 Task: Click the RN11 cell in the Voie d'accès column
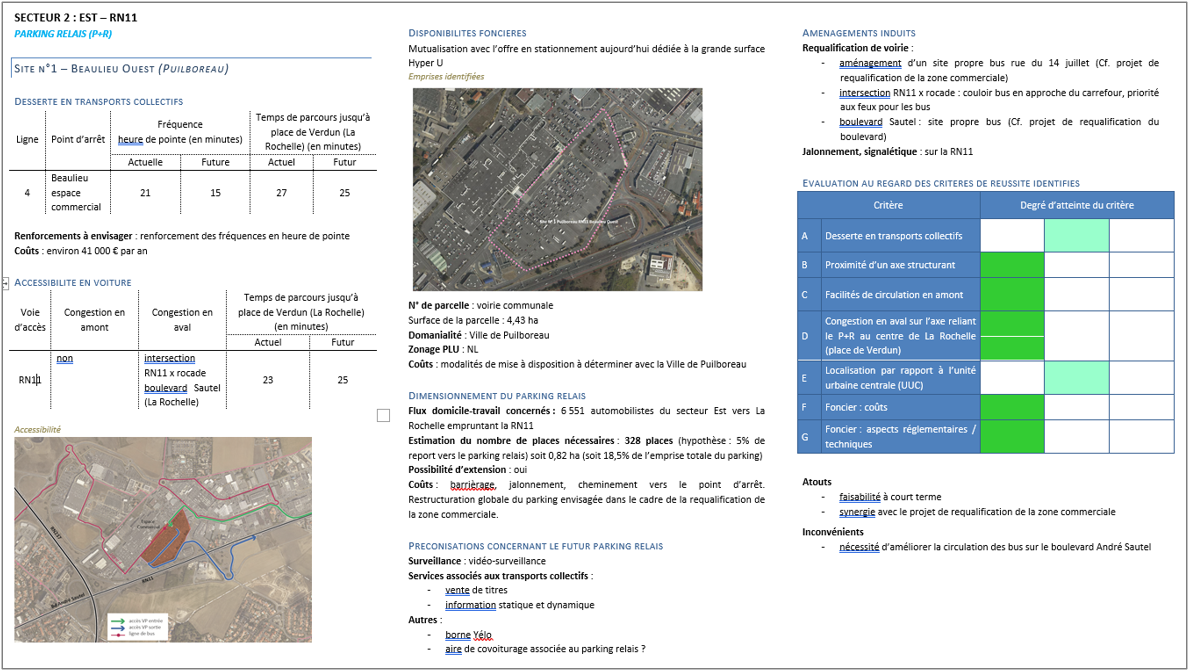click(29, 380)
